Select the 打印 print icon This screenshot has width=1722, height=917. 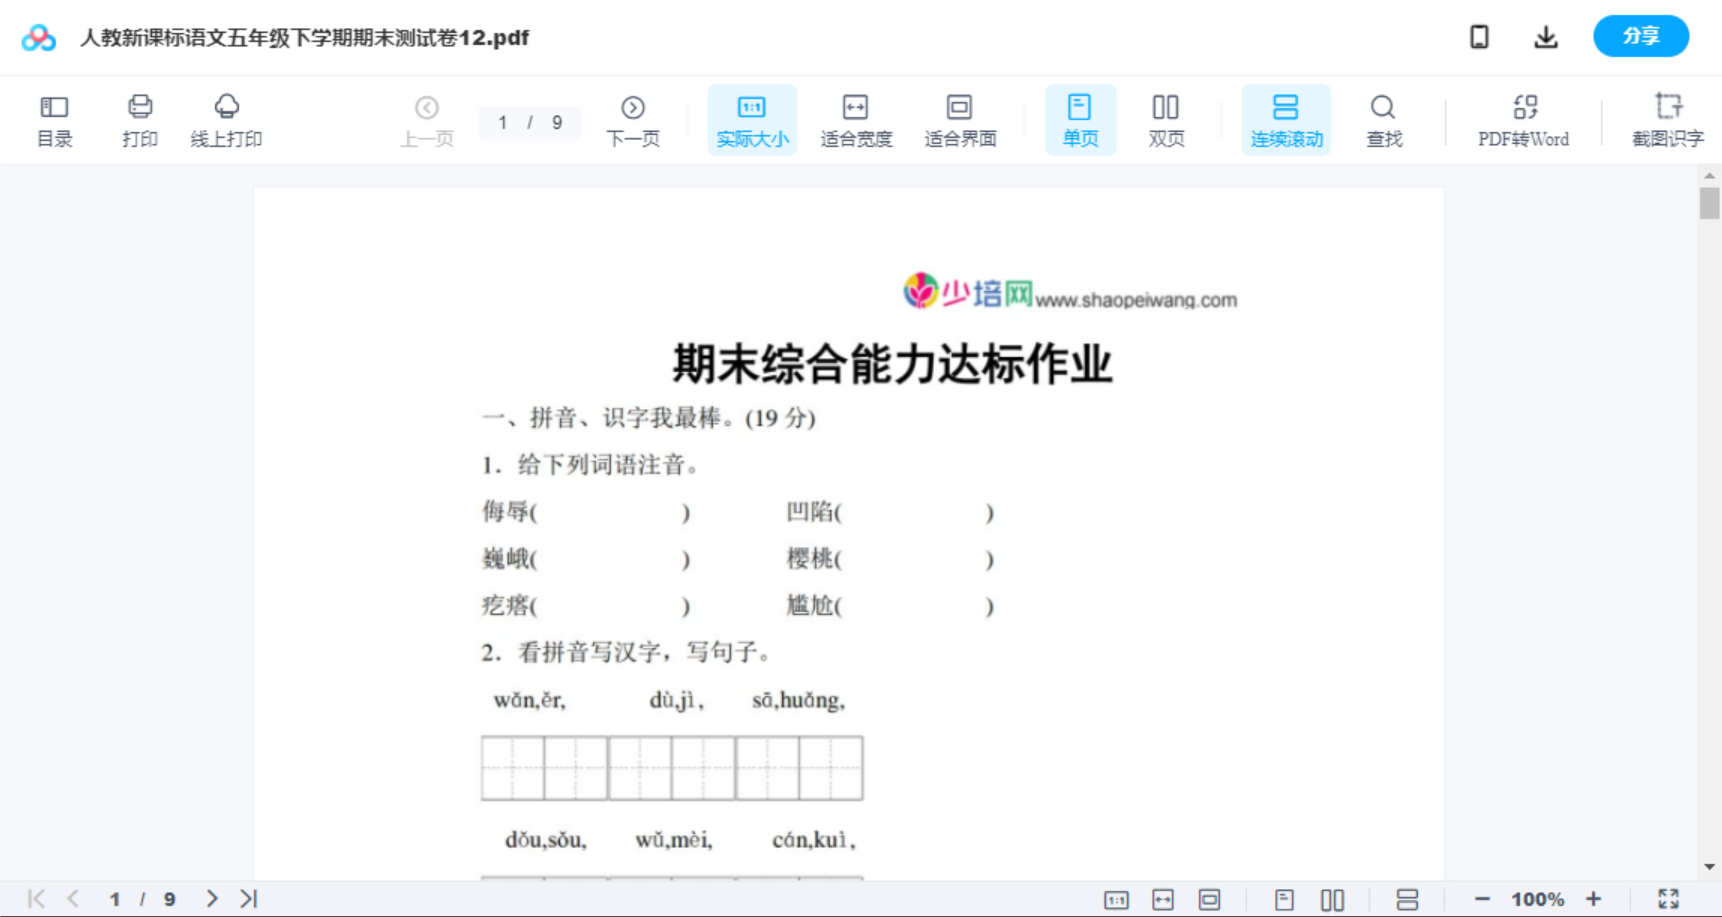point(139,119)
